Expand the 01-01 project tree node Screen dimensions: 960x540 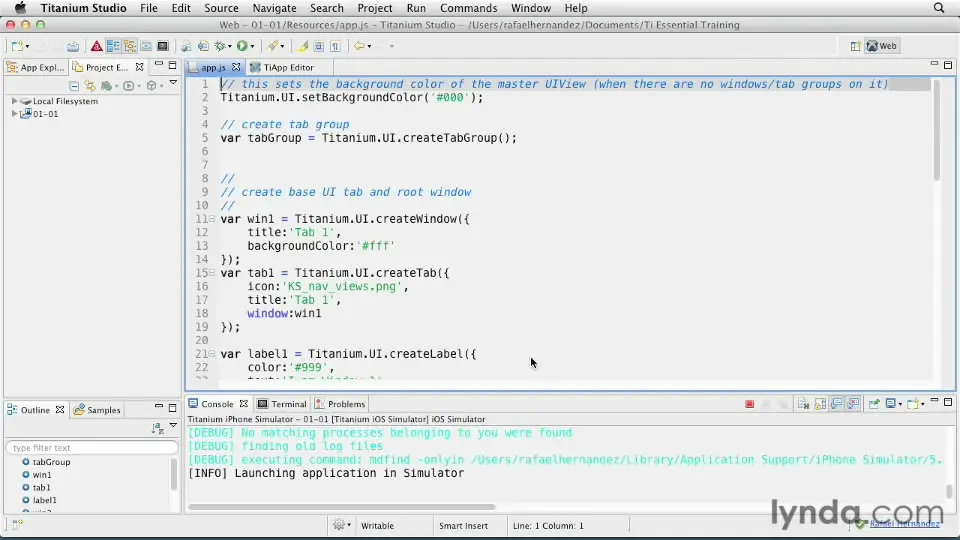(14, 114)
